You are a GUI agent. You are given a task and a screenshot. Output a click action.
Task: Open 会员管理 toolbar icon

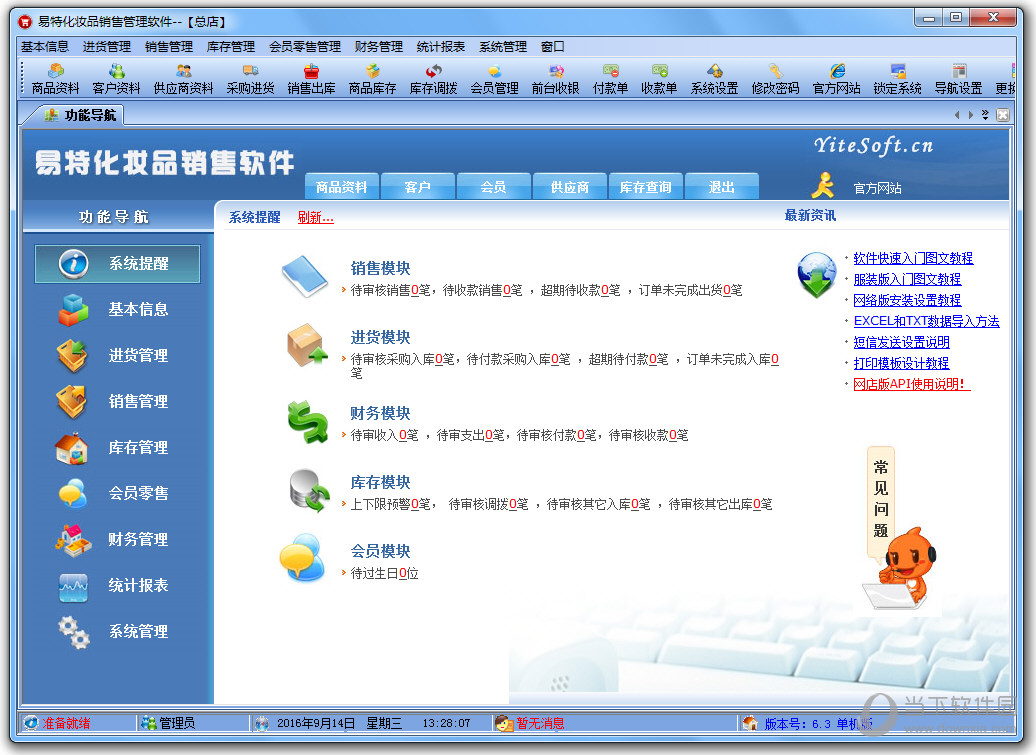pyautogui.click(x=494, y=79)
